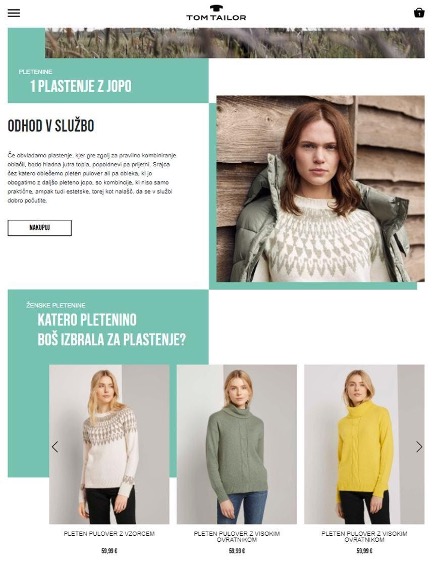Click the price under green turtleneck sweater
440x568 pixels.
237,551
